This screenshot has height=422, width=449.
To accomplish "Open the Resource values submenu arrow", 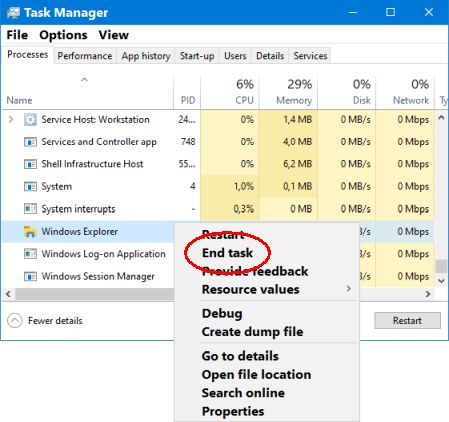I will (x=349, y=289).
